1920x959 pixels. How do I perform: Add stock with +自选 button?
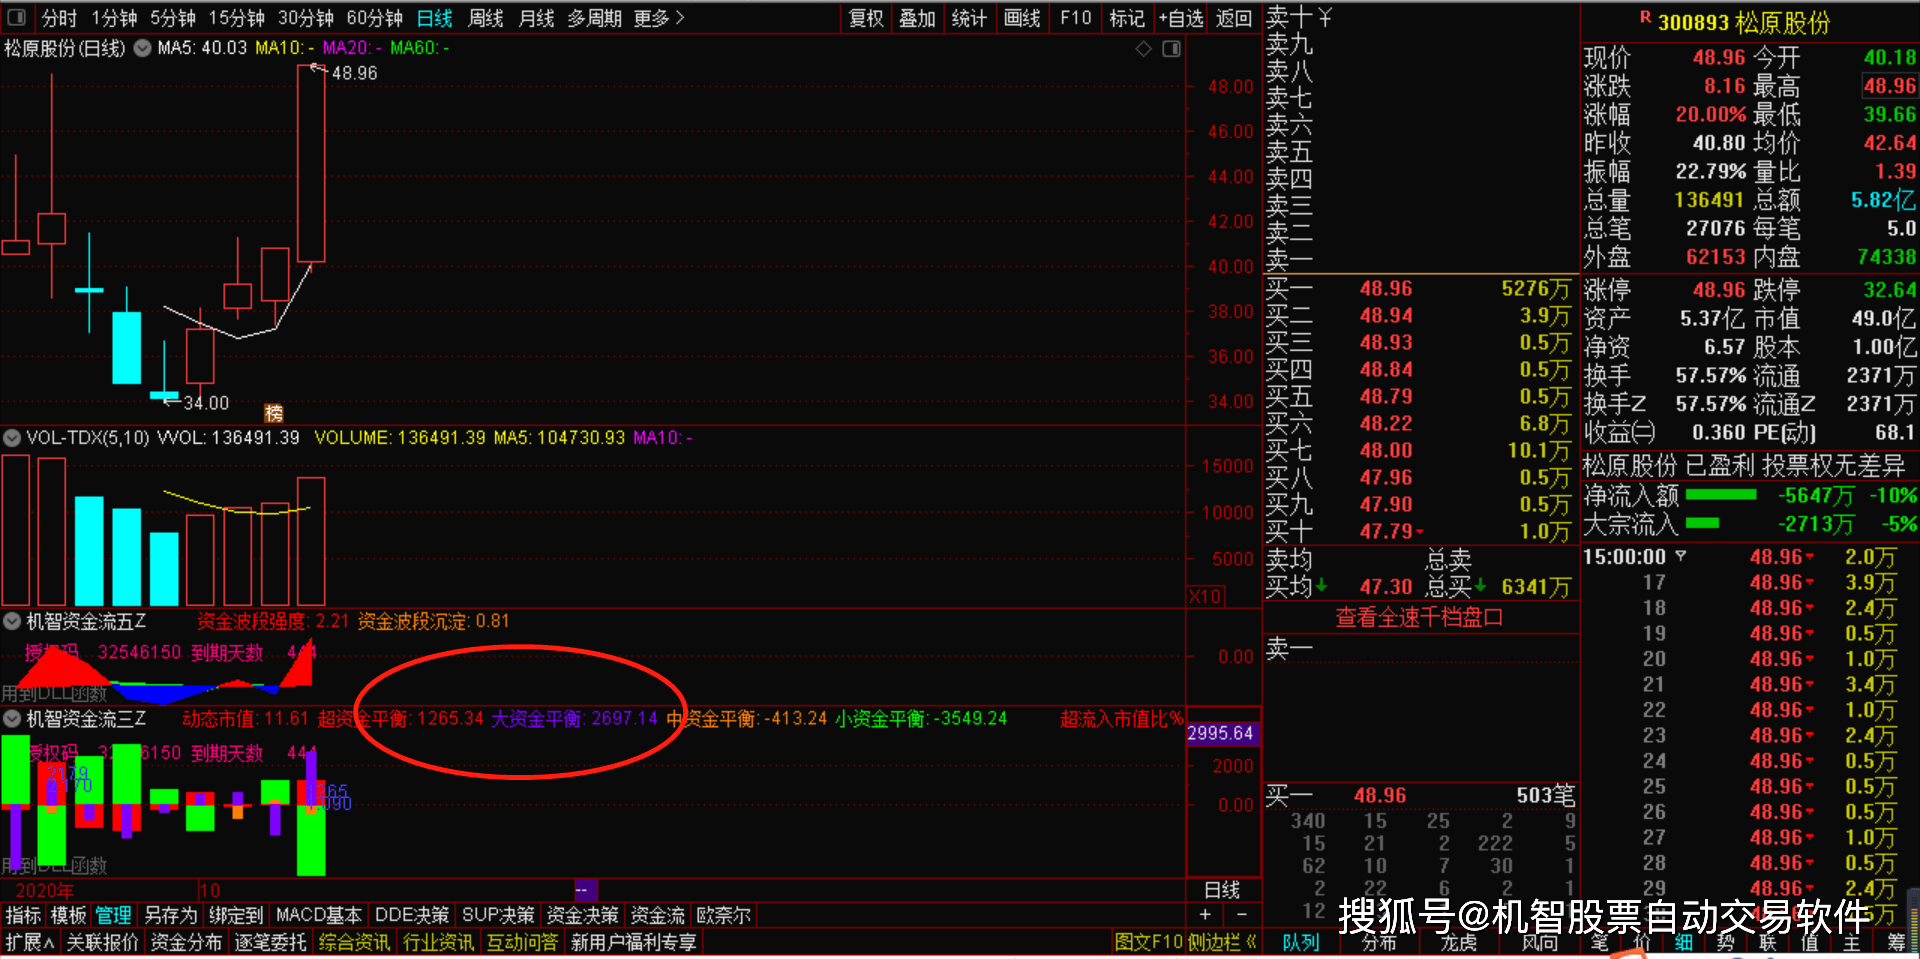tap(1181, 18)
